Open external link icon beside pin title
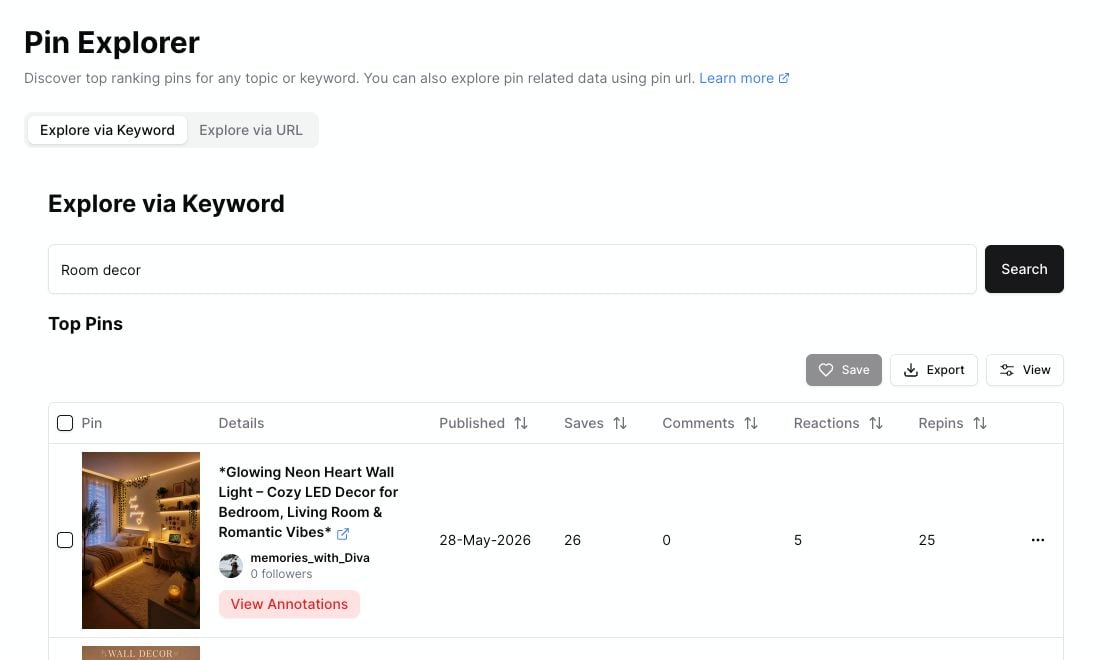This screenshot has height=660, width=1112. (x=343, y=533)
